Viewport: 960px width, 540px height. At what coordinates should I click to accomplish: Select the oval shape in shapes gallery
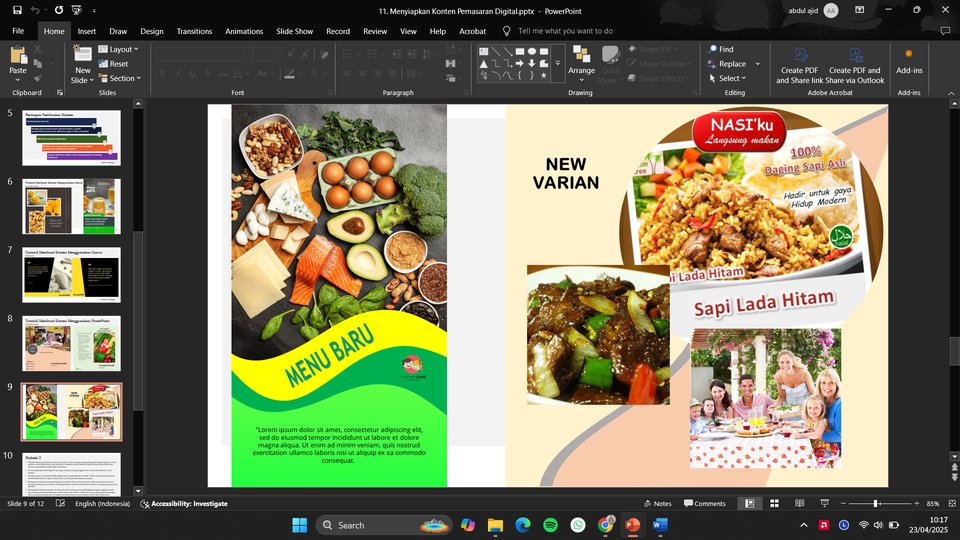pyautogui.click(x=531, y=51)
